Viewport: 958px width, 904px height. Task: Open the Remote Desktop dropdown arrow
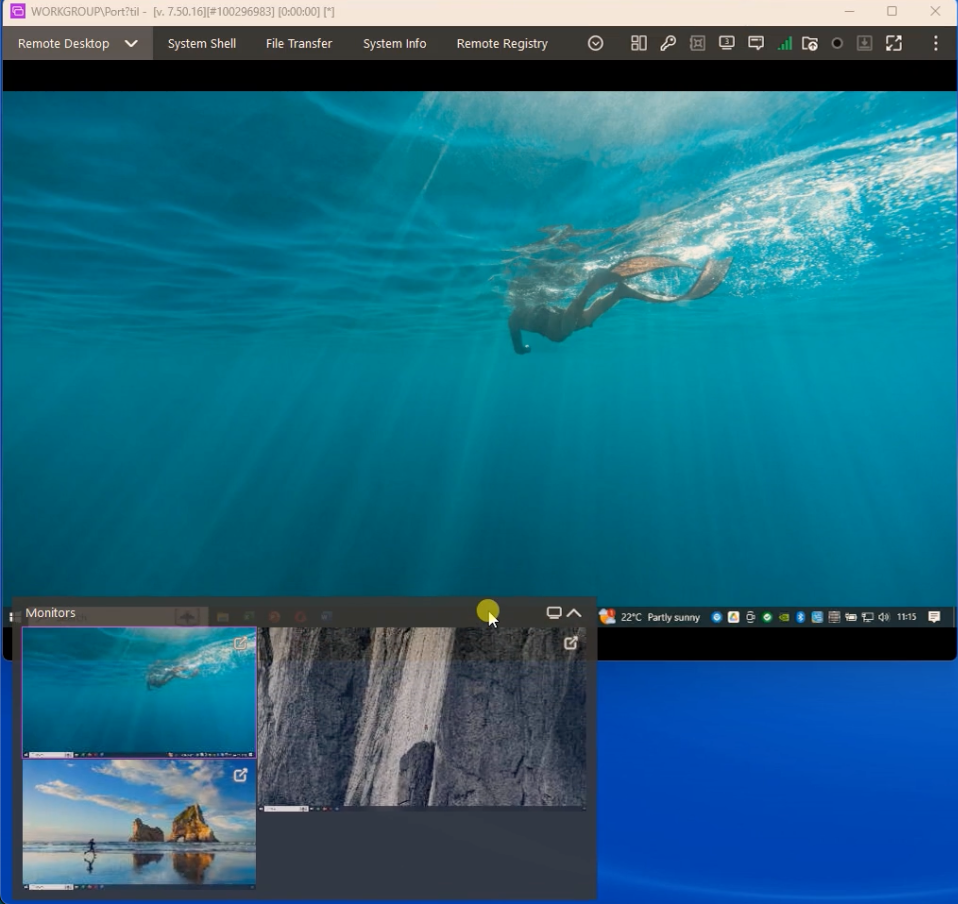[131, 44]
